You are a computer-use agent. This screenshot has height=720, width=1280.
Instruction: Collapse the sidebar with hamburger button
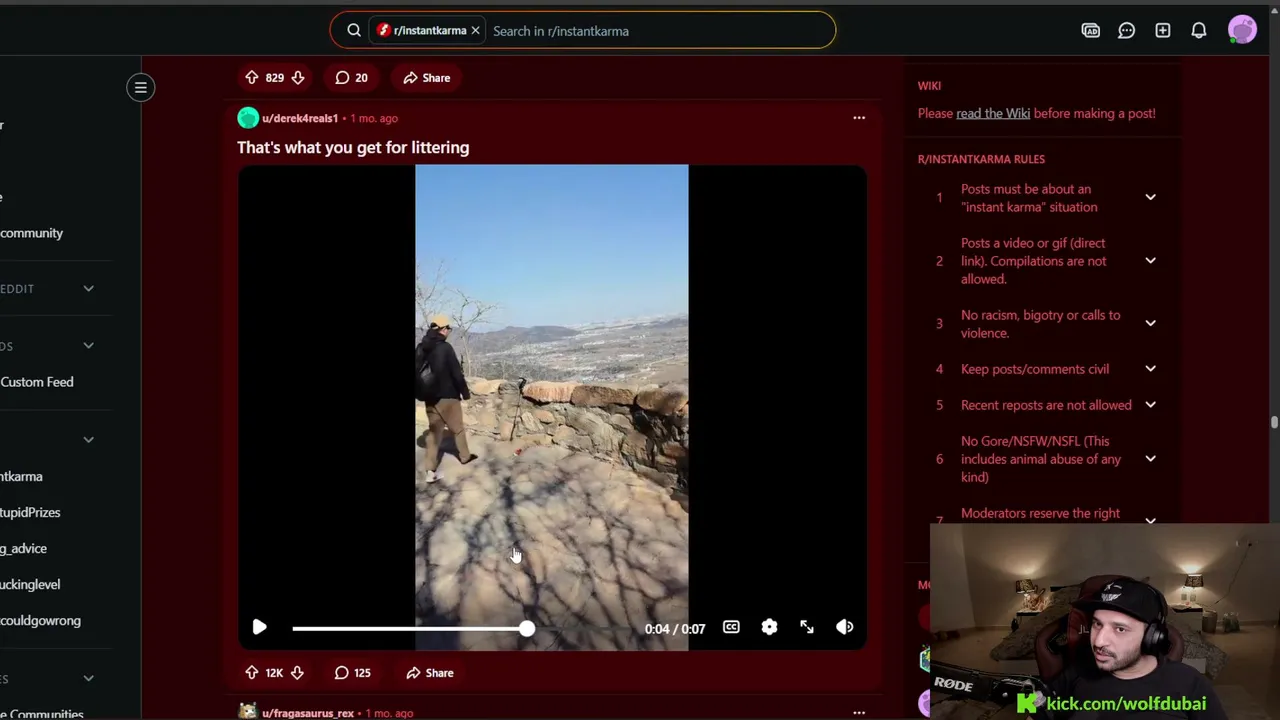click(141, 88)
